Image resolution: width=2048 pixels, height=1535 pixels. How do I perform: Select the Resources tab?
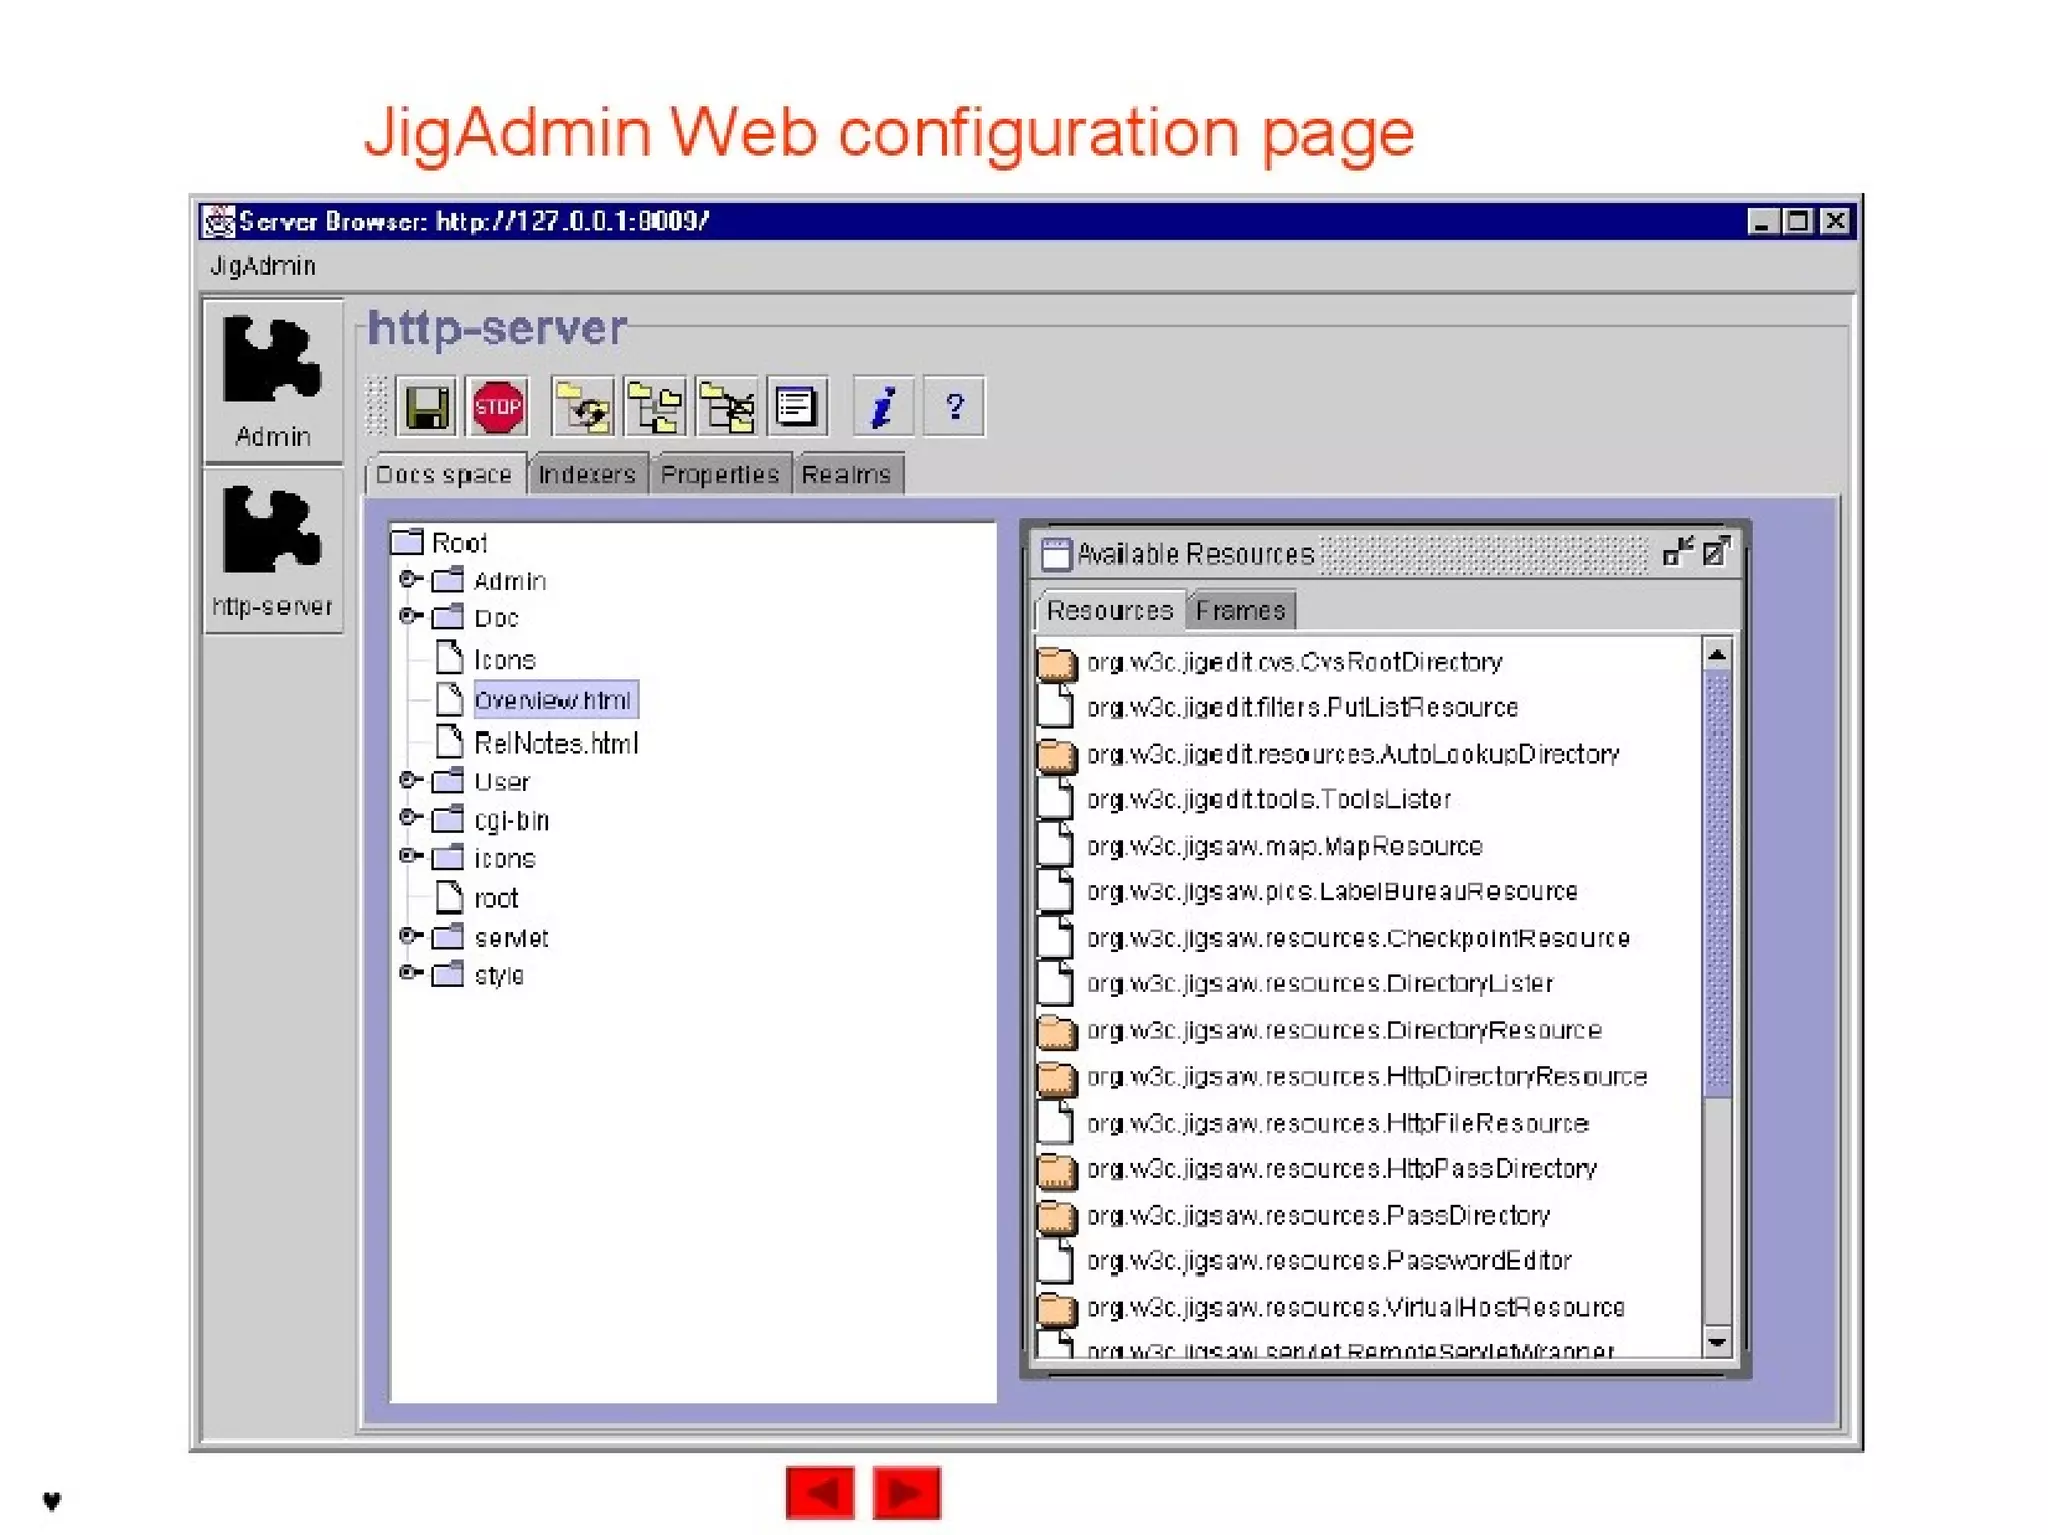(1110, 611)
